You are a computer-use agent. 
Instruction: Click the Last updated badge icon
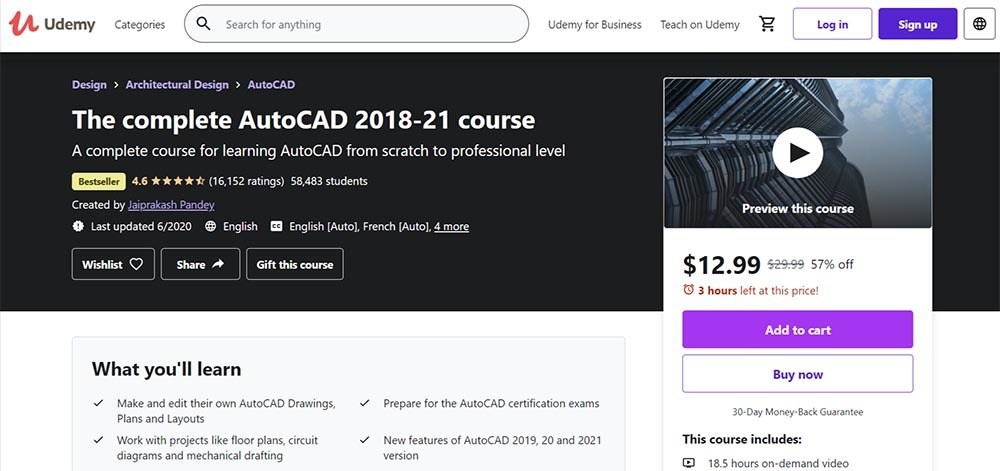click(78, 226)
